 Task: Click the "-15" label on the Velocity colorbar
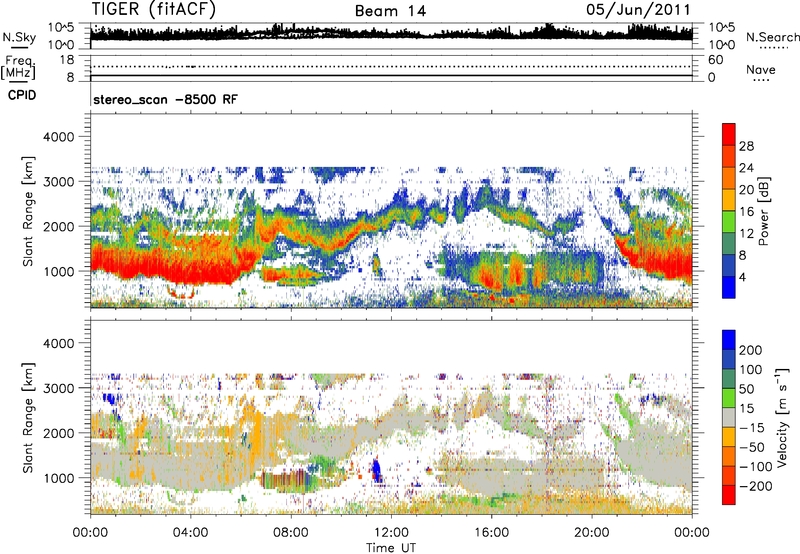752,428
